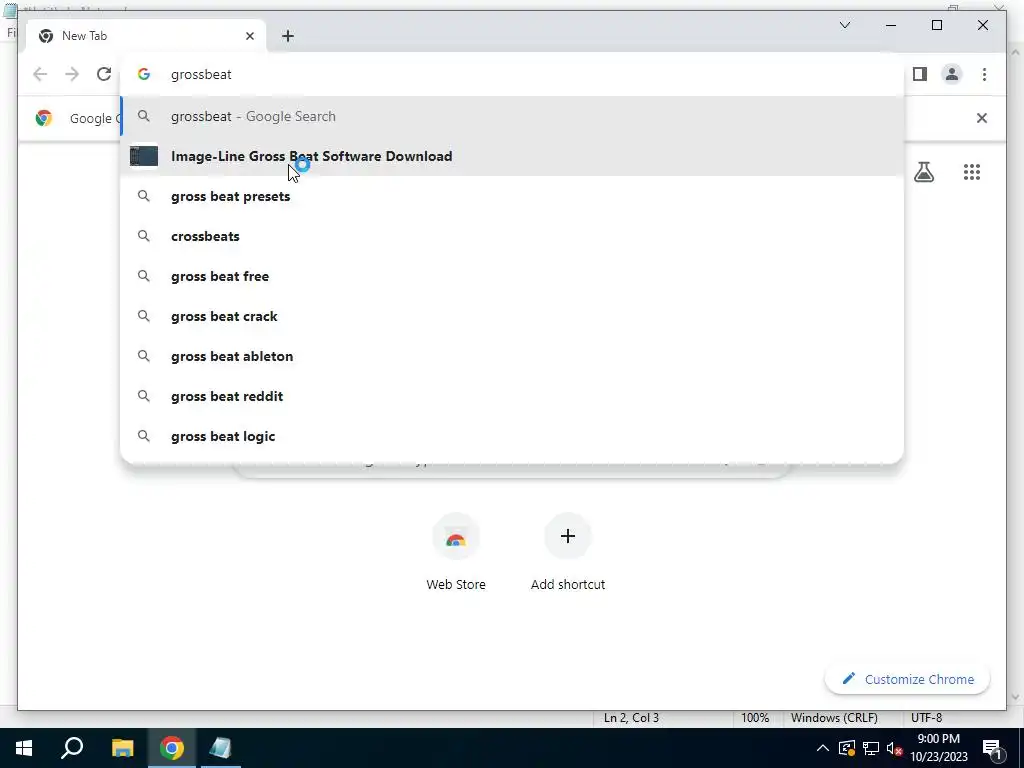Go back using the back arrow

[x=40, y=74]
